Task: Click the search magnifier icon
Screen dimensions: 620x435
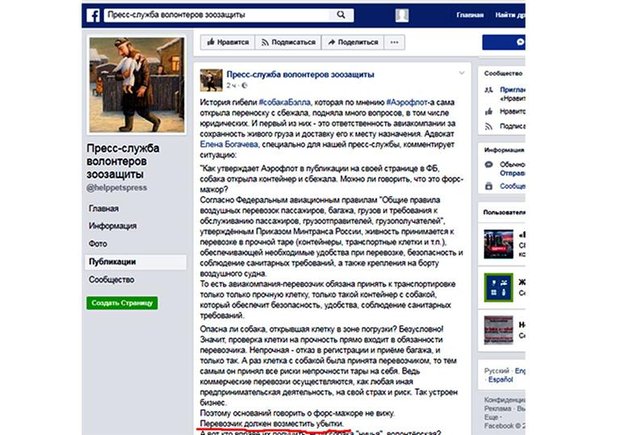Action: 341,15
